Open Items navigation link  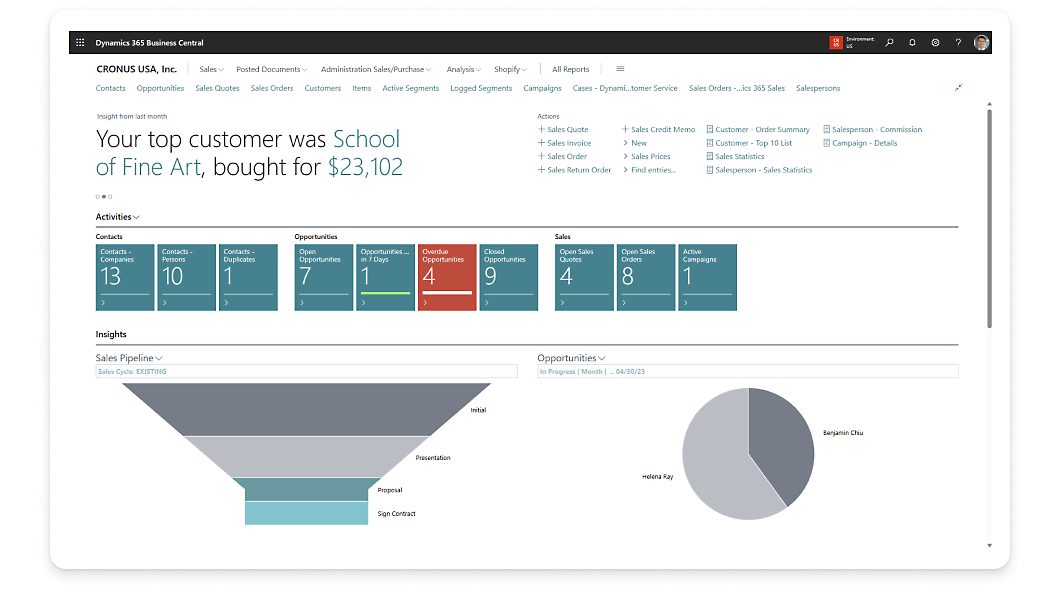tap(362, 88)
